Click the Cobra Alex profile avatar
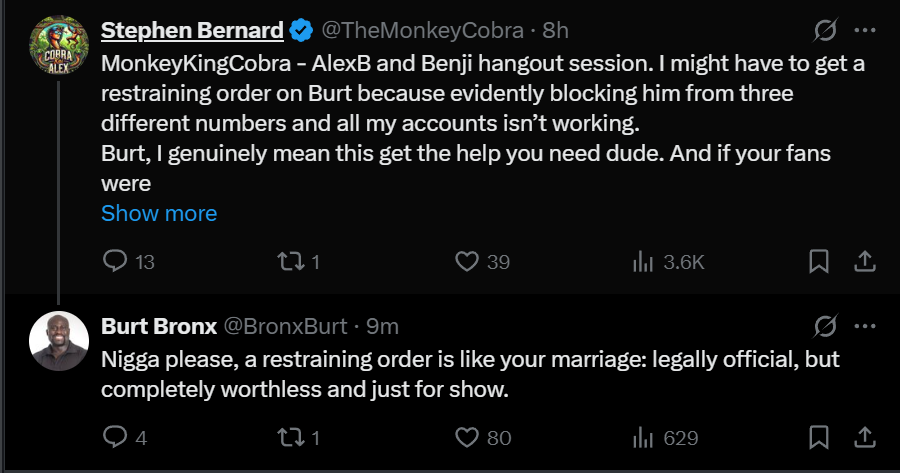The image size is (900, 473). click(x=59, y=45)
